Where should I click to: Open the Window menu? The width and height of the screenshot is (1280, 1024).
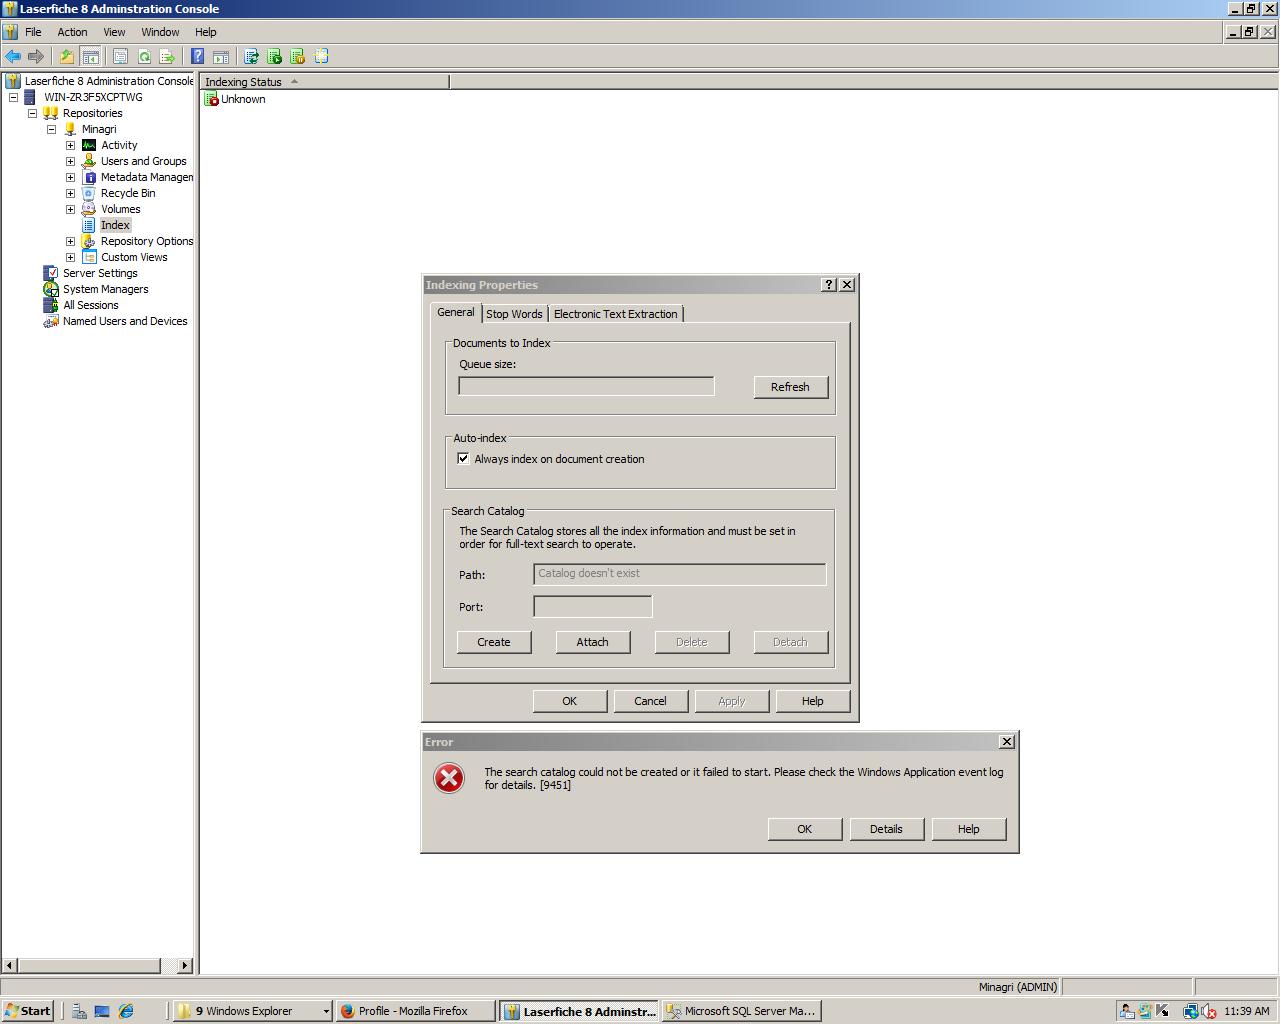coord(160,32)
